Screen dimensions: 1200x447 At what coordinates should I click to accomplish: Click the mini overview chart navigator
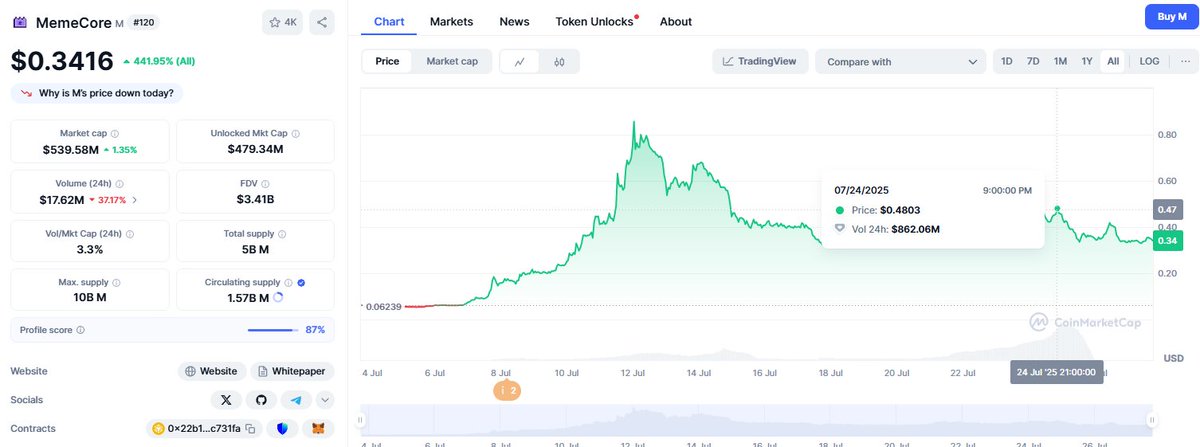click(x=757, y=420)
